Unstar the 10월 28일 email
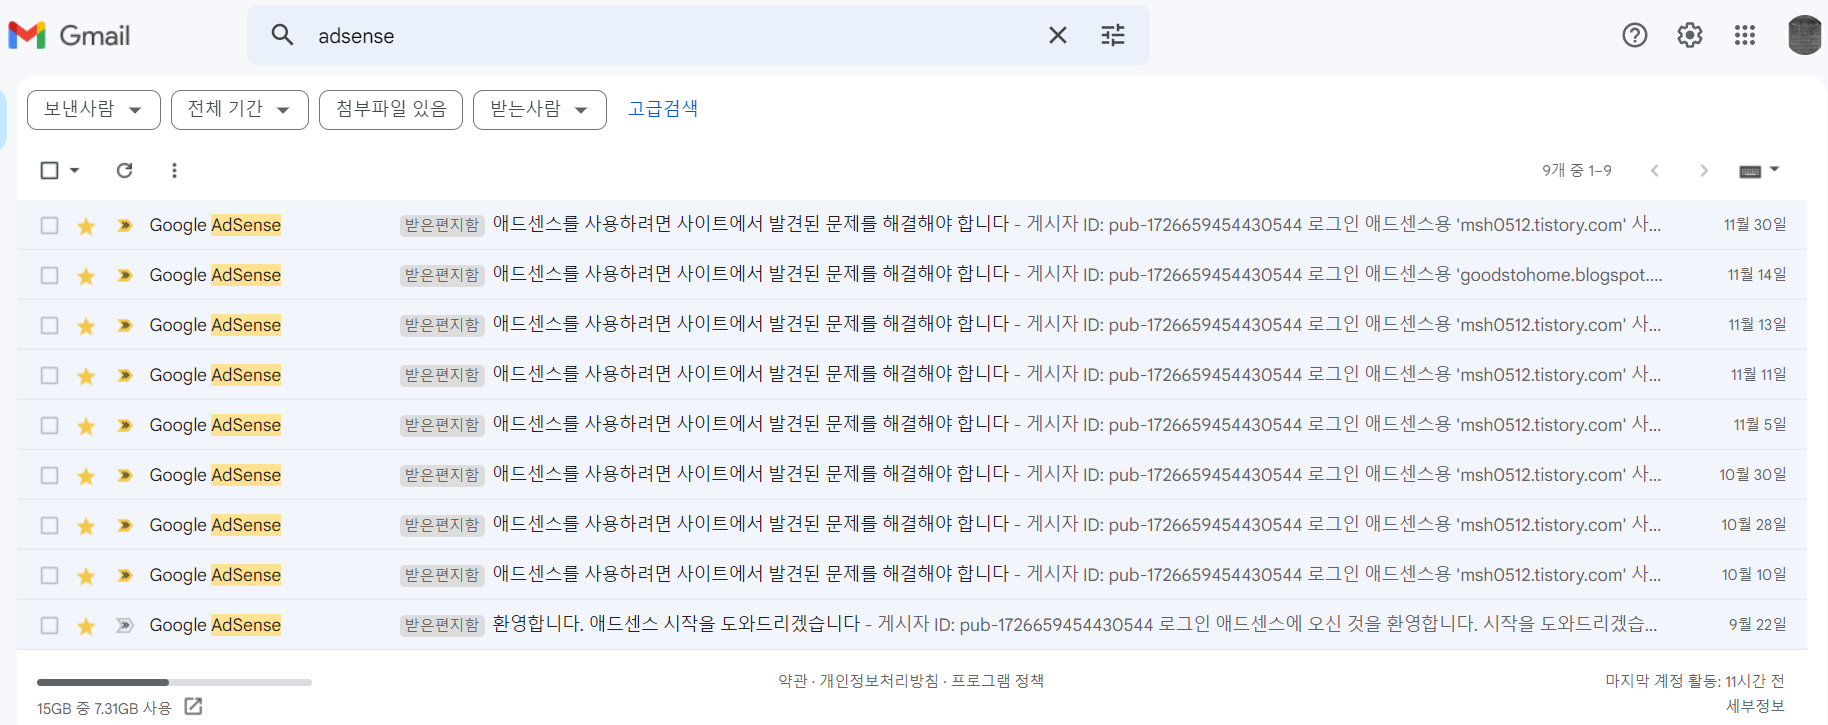Screen dimensions: 1828x725 pyautogui.click(x=86, y=526)
